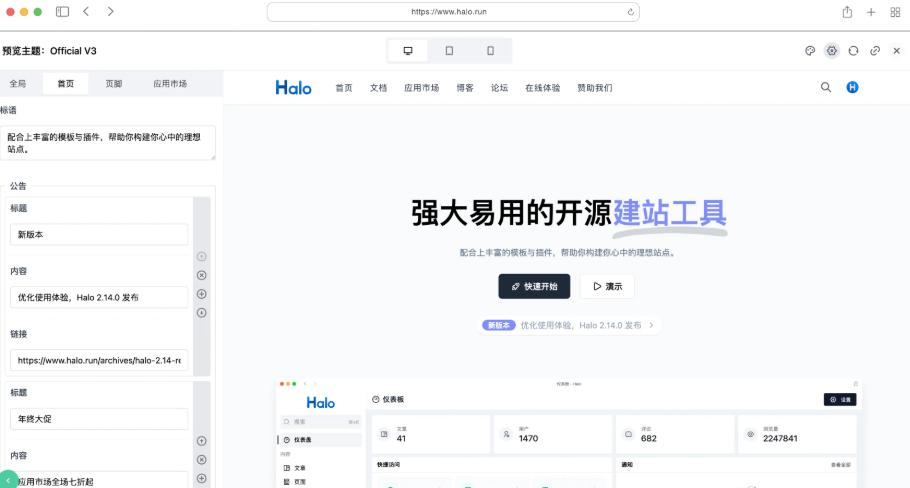Select the 首页 settings tab
The image size is (910, 488).
(x=66, y=84)
